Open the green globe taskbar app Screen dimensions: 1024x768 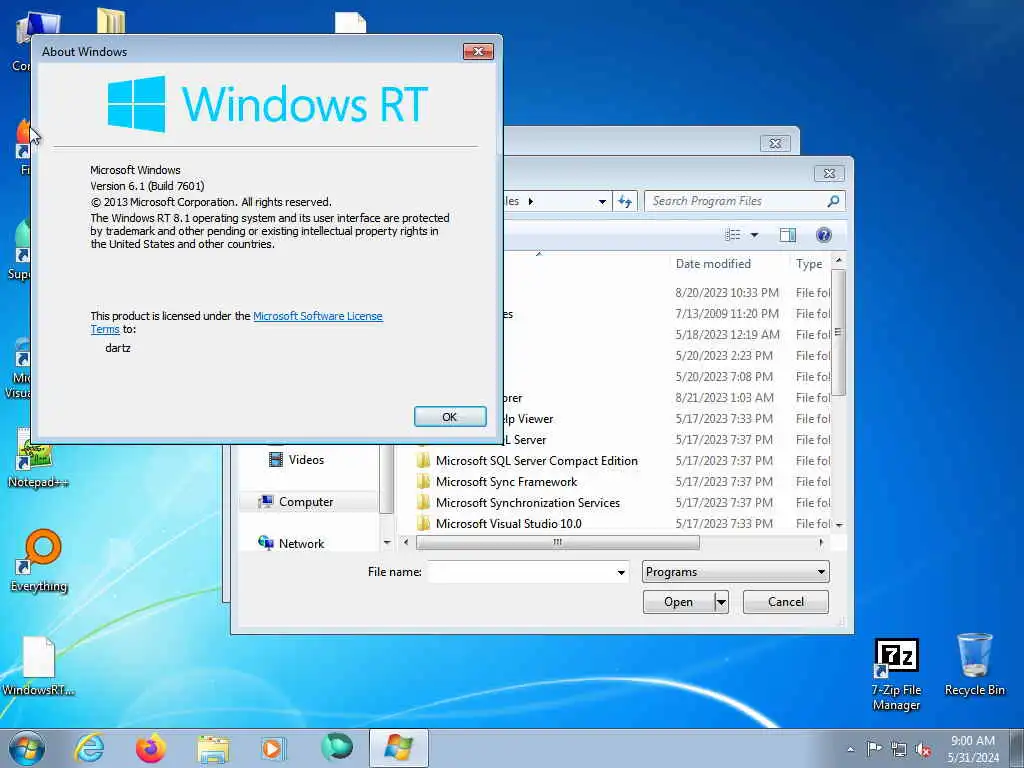tap(337, 747)
